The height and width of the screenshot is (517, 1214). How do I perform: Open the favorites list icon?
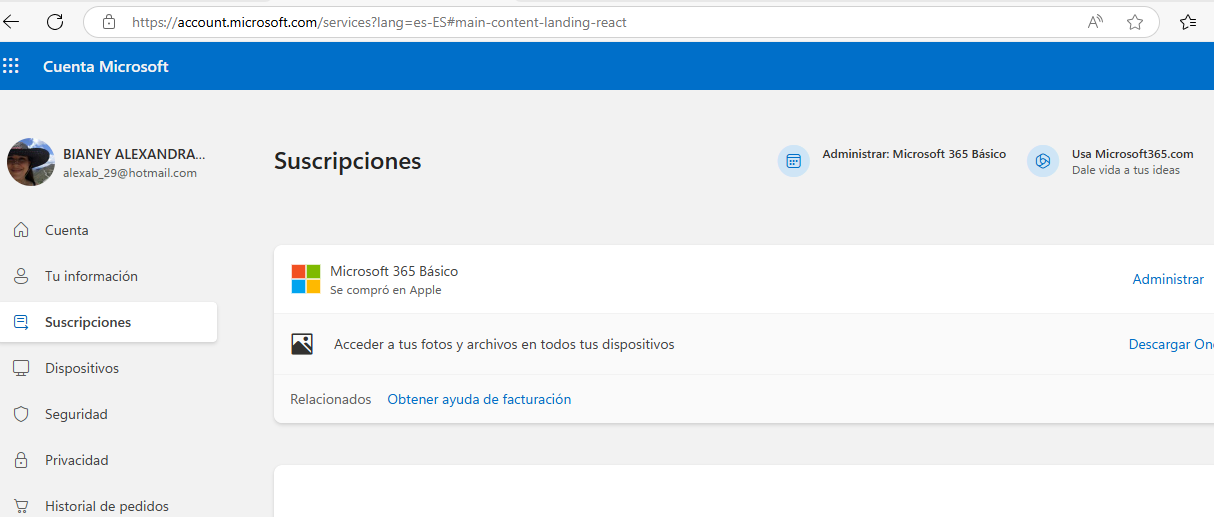point(1188,21)
